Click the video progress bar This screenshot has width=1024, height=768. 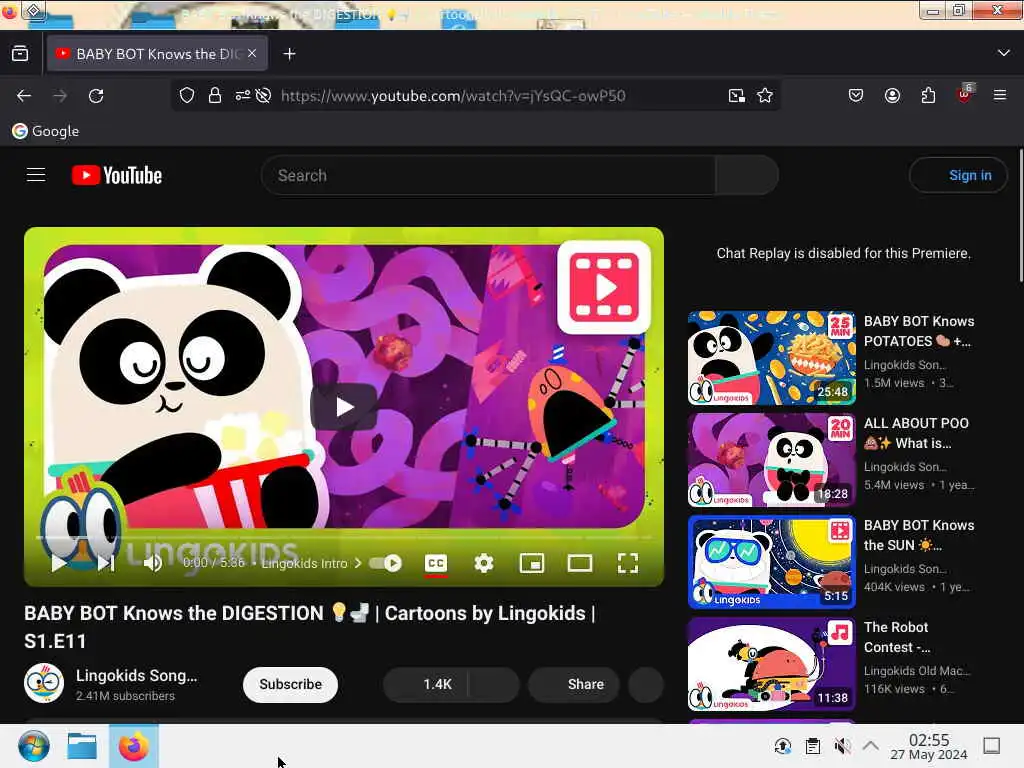tap(344, 537)
